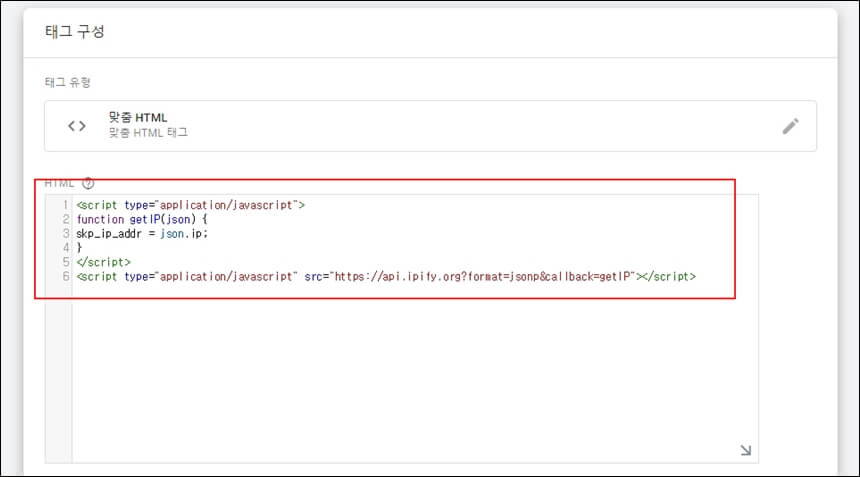Click code line 1 opening script tag
860x477 pixels.
click(x=190, y=205)
